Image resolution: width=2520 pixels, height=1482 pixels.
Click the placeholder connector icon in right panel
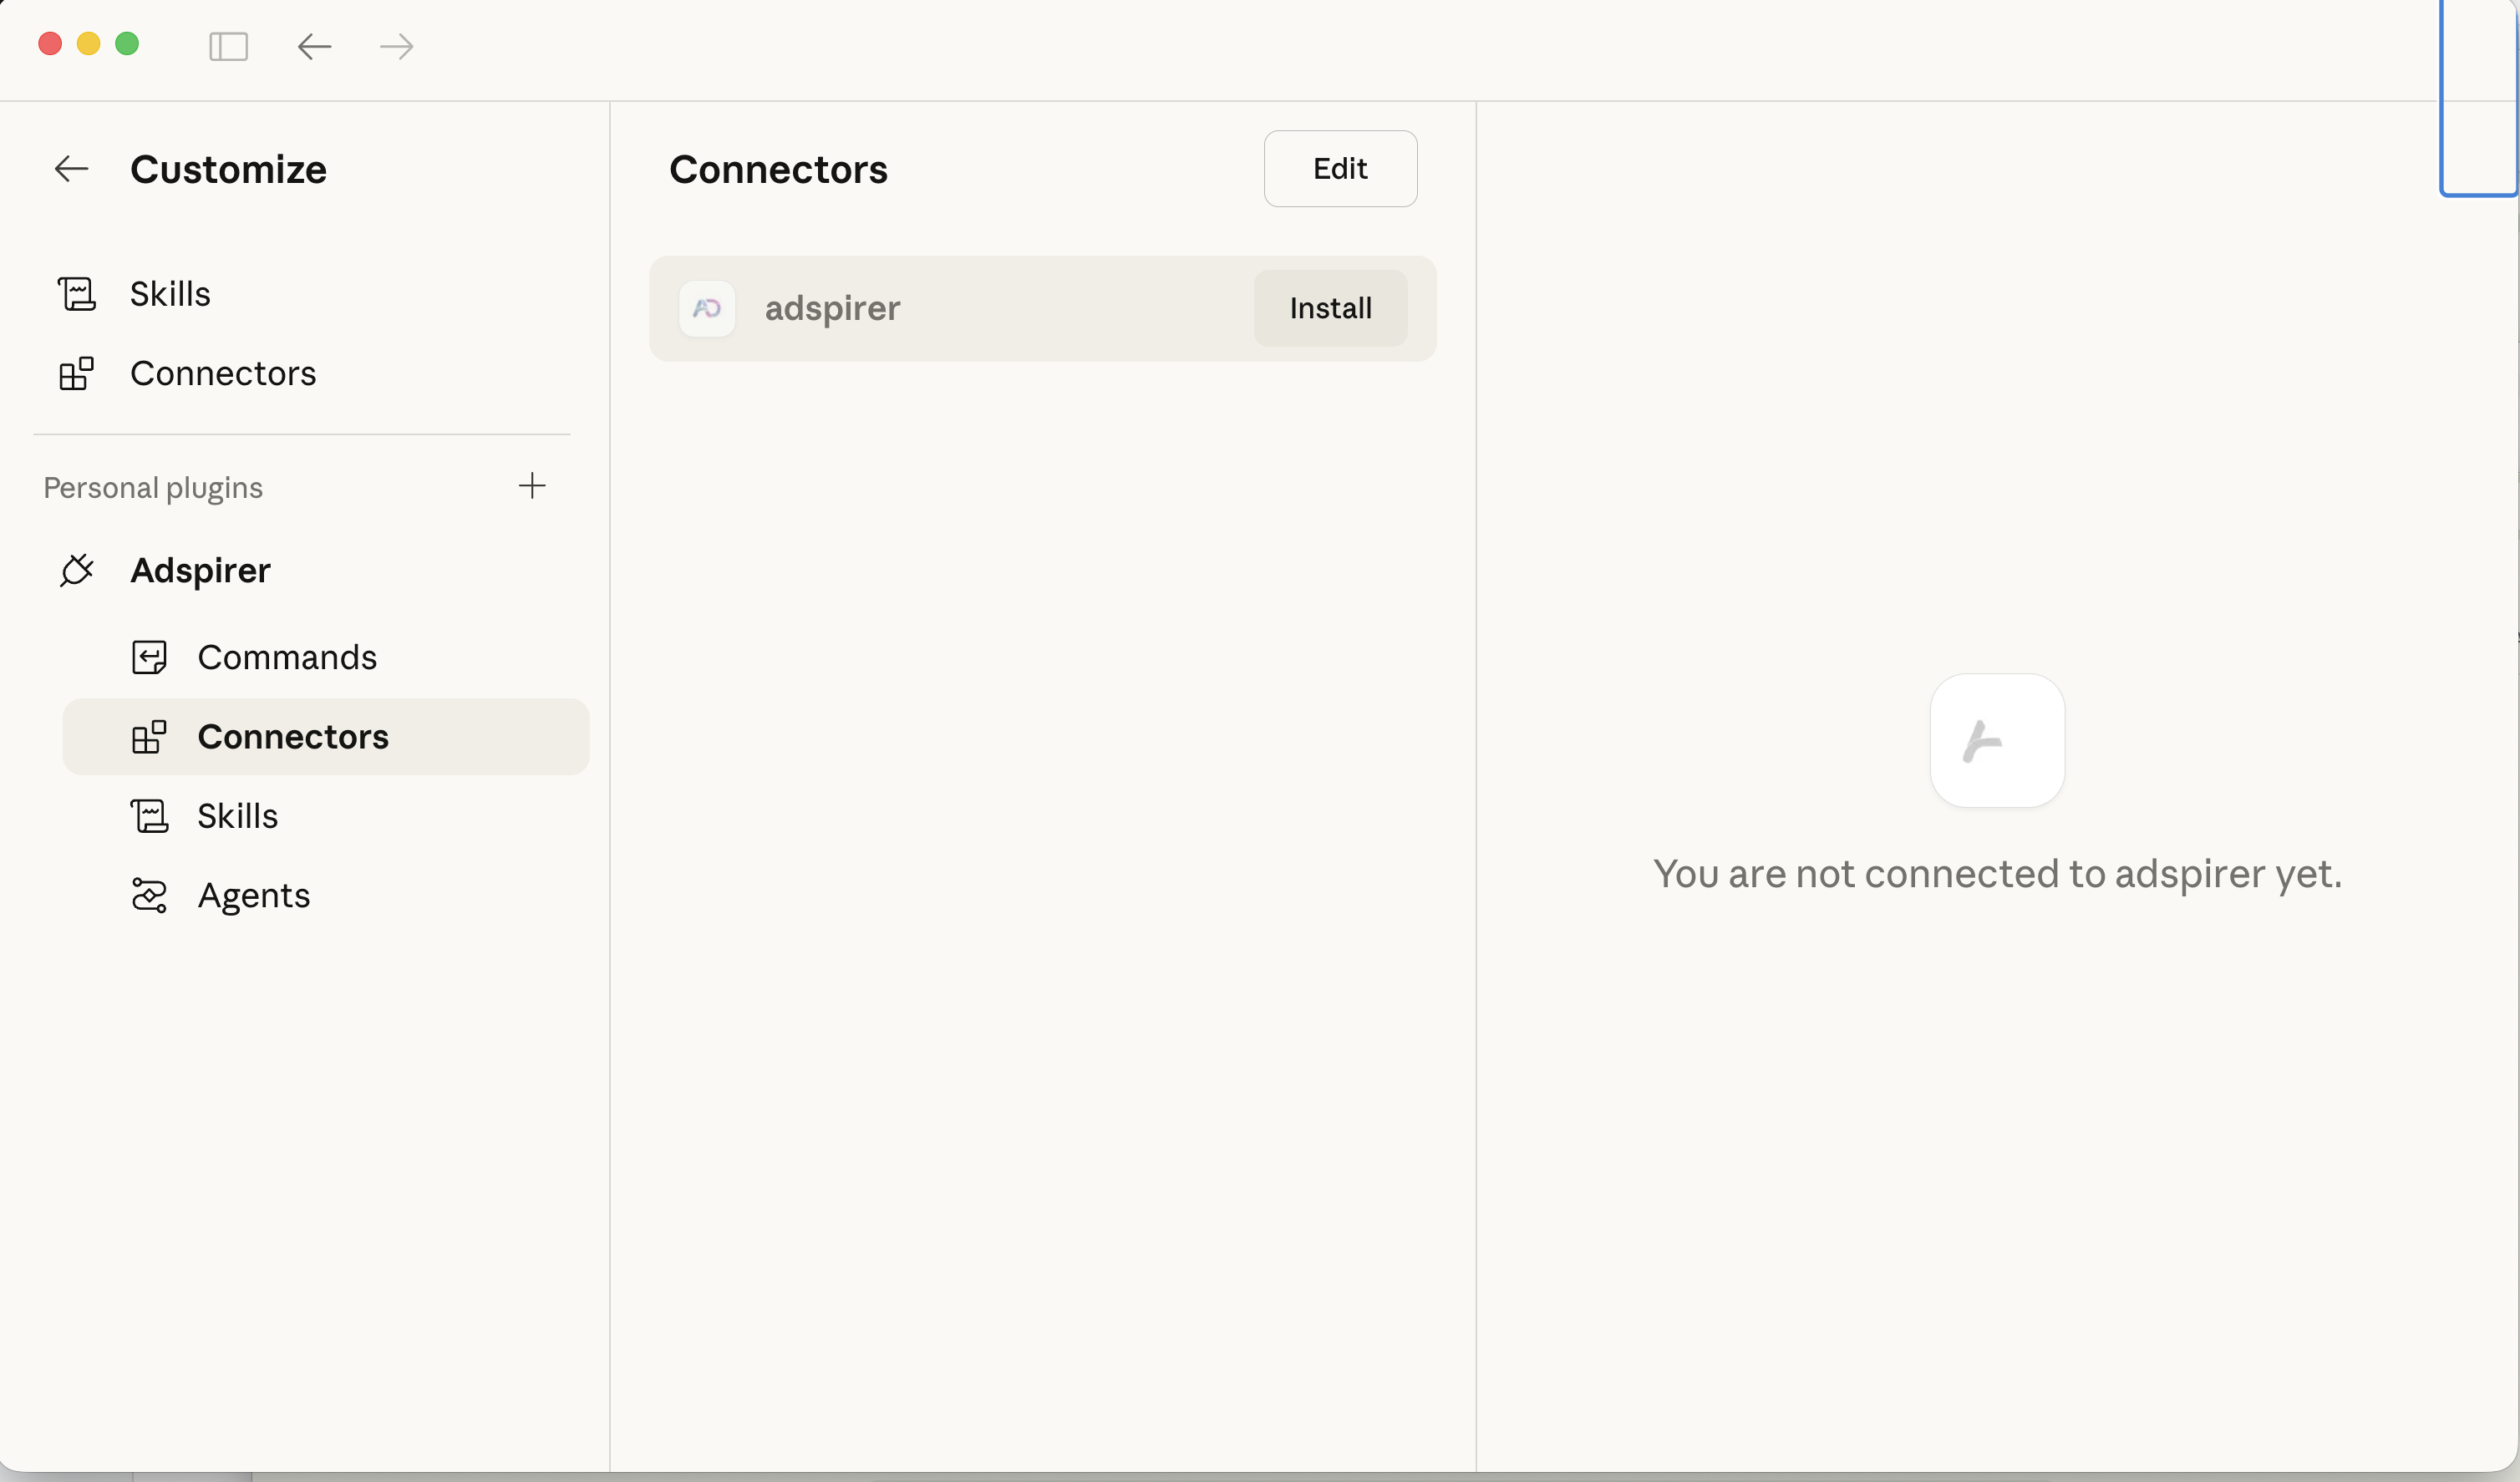pos(1996,740)
